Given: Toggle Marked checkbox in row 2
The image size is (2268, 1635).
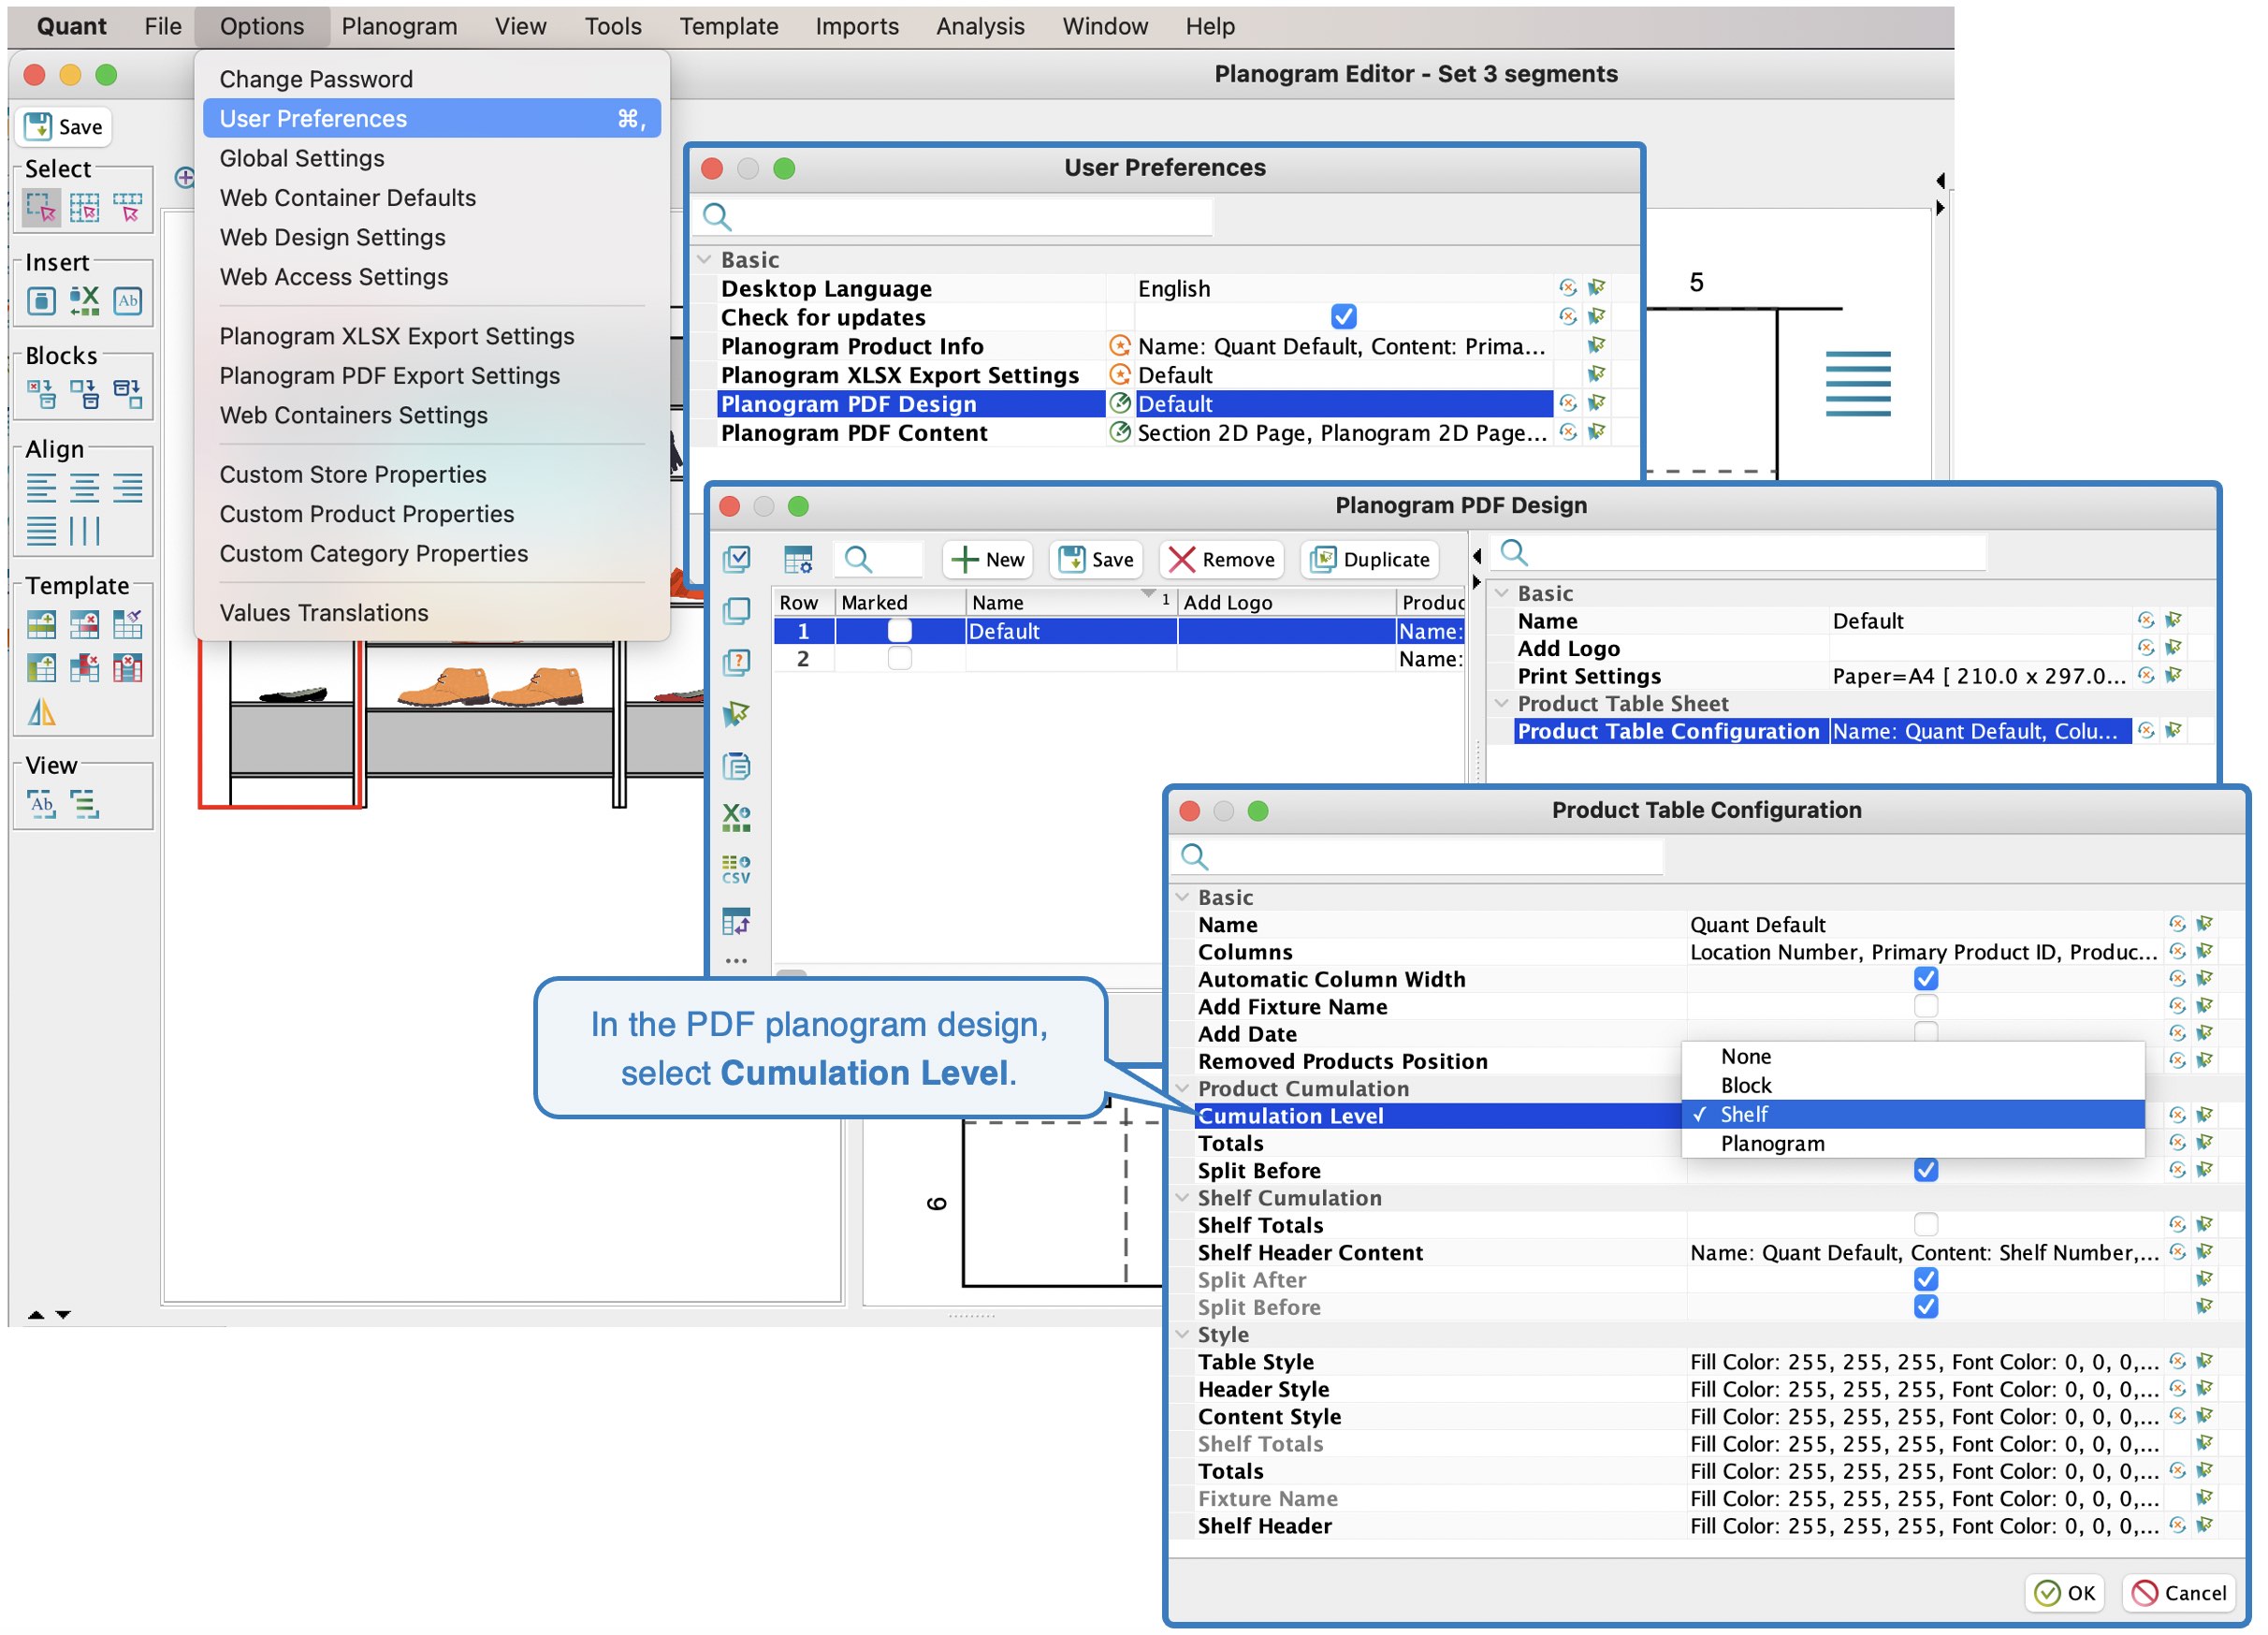Looking at the screenshot, I should (x=900, y=659).
